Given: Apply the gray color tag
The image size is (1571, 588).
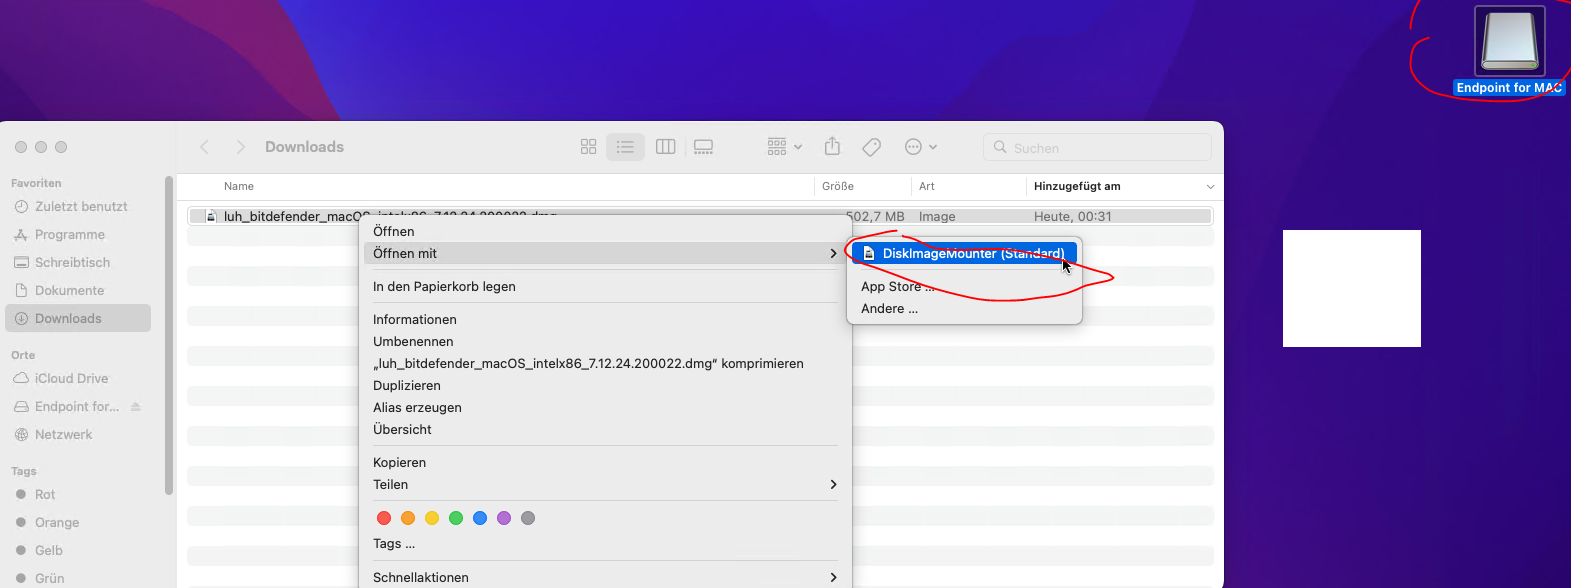Looking at the screenshot, I should point(528,518).
